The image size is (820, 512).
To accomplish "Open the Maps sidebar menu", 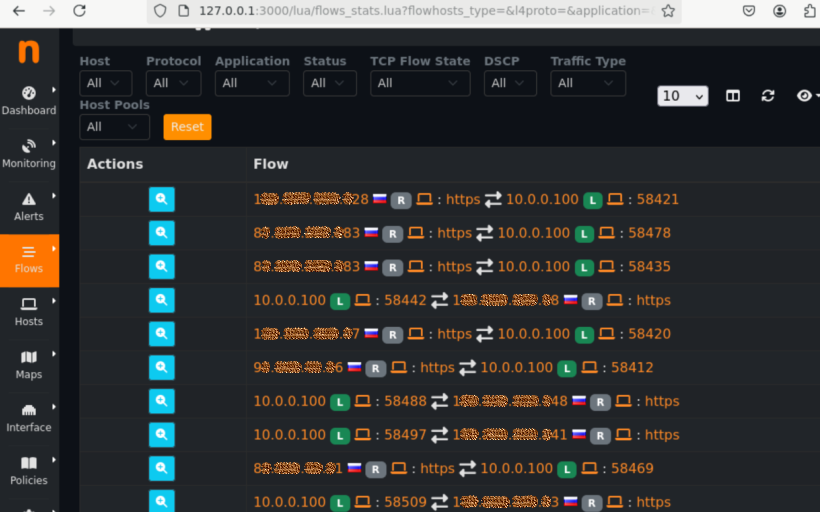I will [x=29, y=365].
